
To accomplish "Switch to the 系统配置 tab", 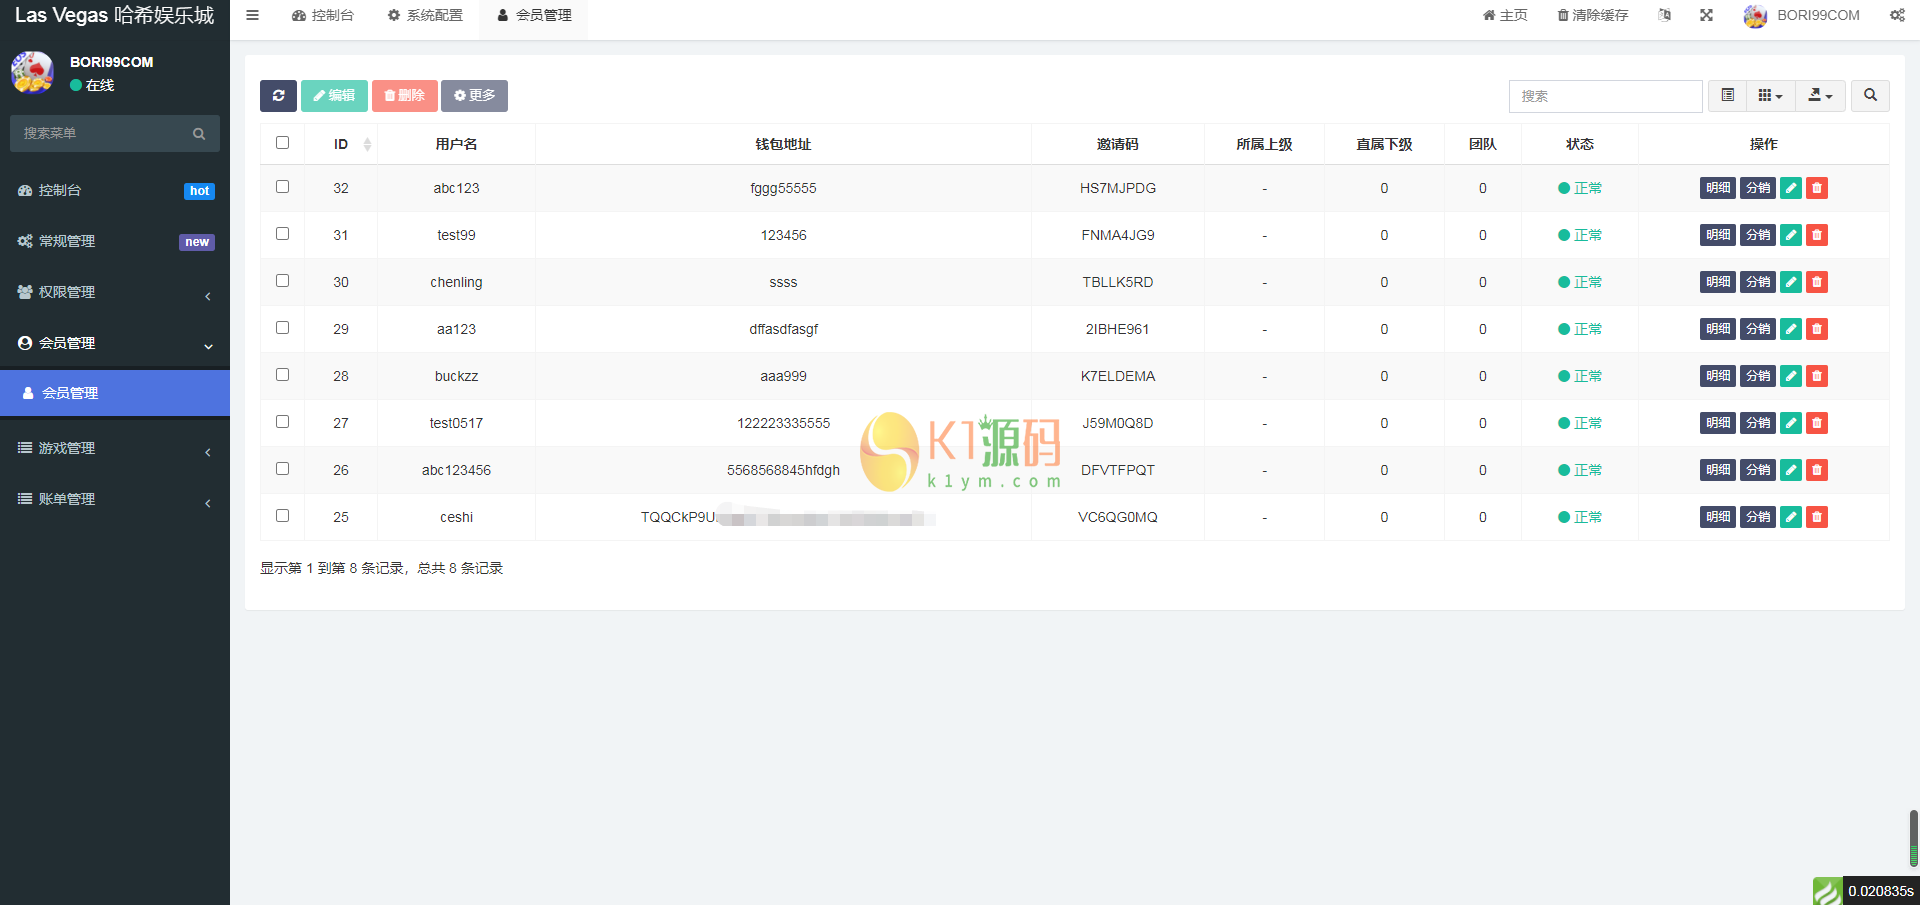I will (x=425, y=15).
